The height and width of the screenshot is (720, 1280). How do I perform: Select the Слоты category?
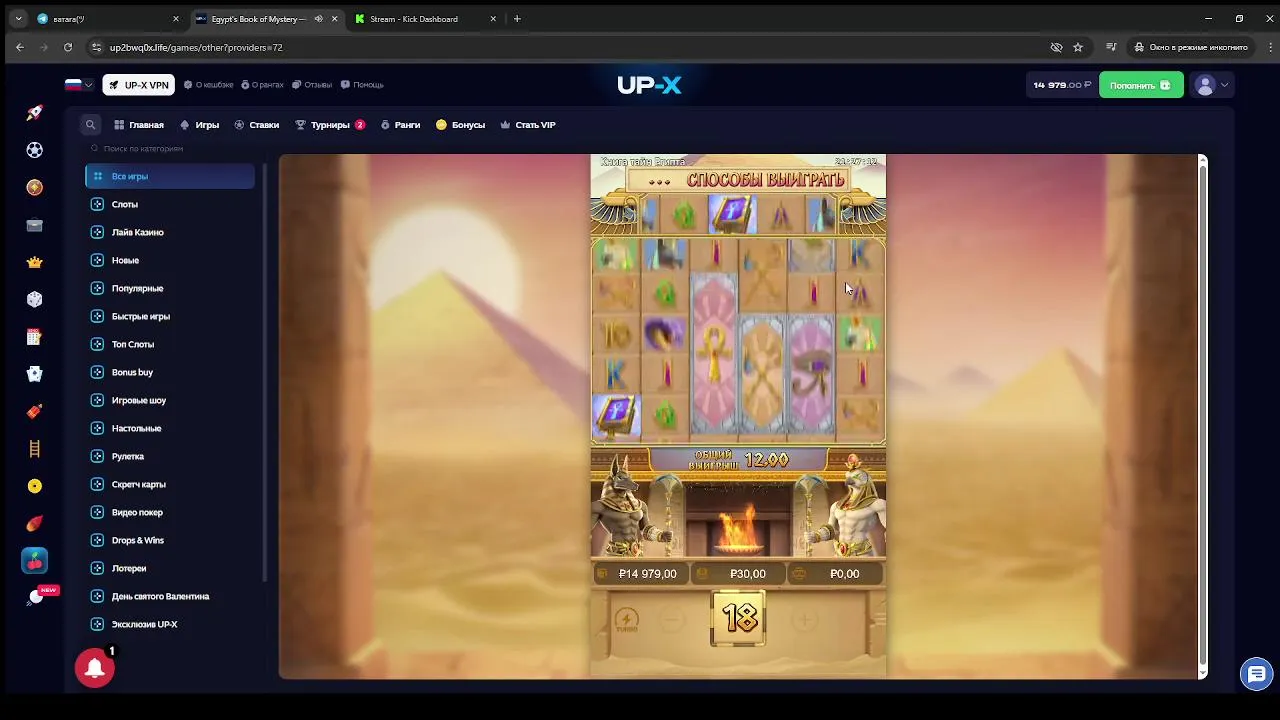(x=170, y=204)
